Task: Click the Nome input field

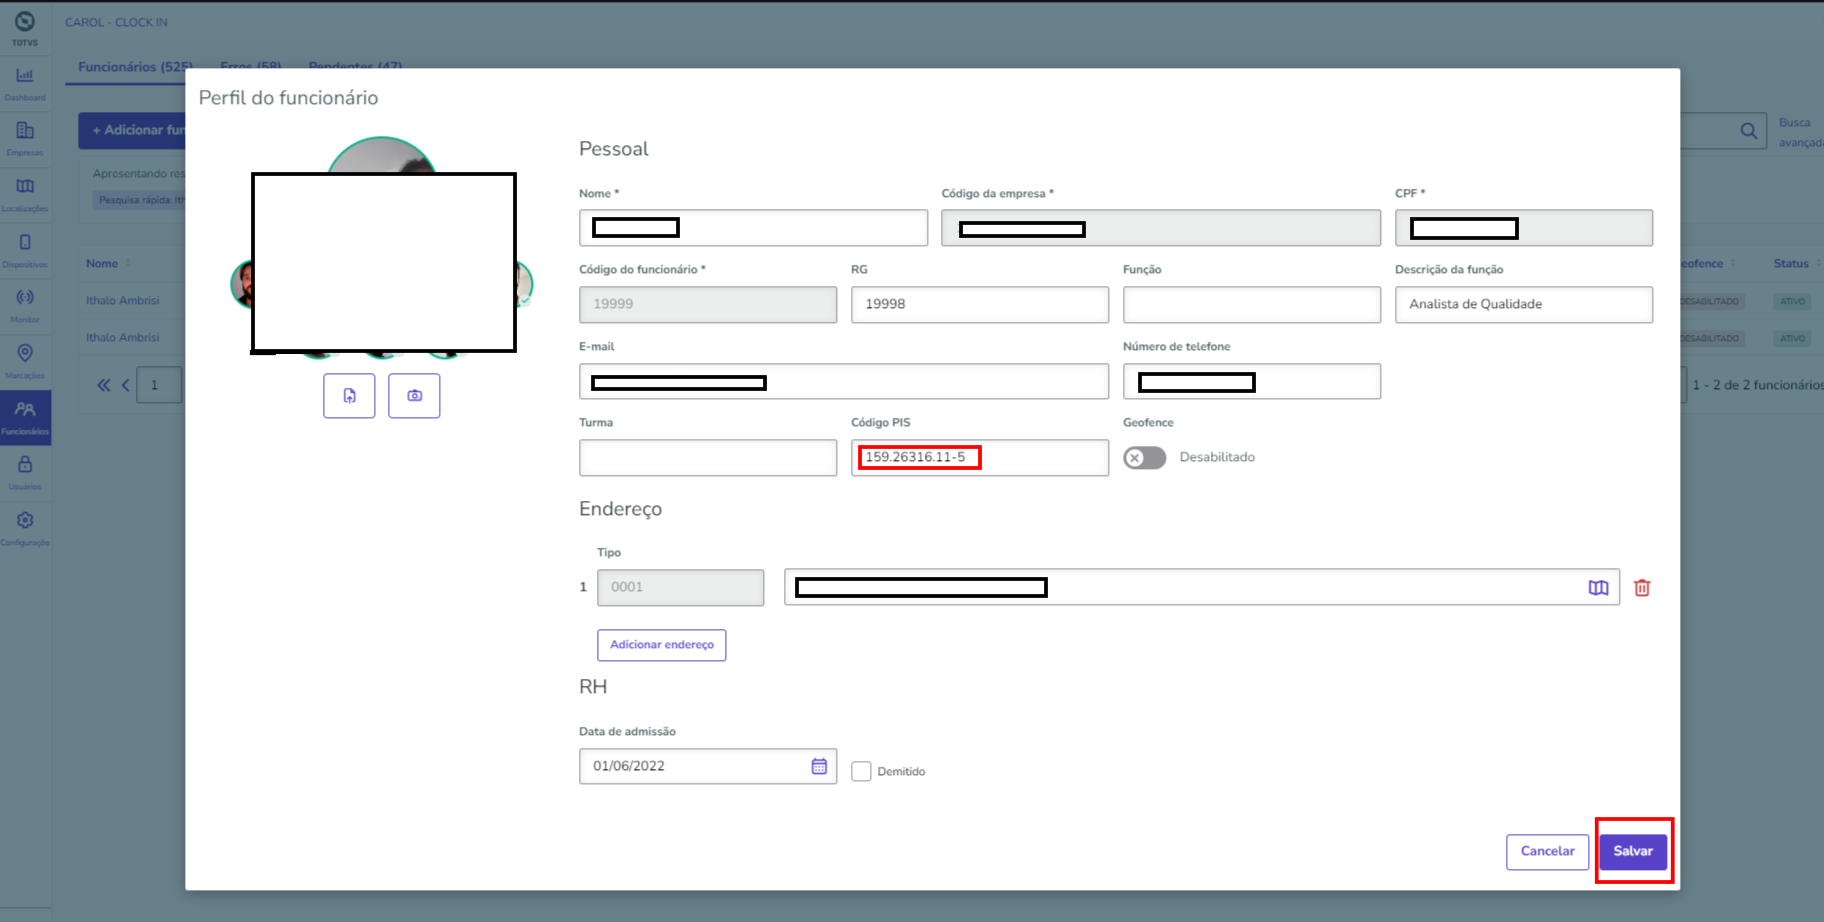Action: (753, 228)
